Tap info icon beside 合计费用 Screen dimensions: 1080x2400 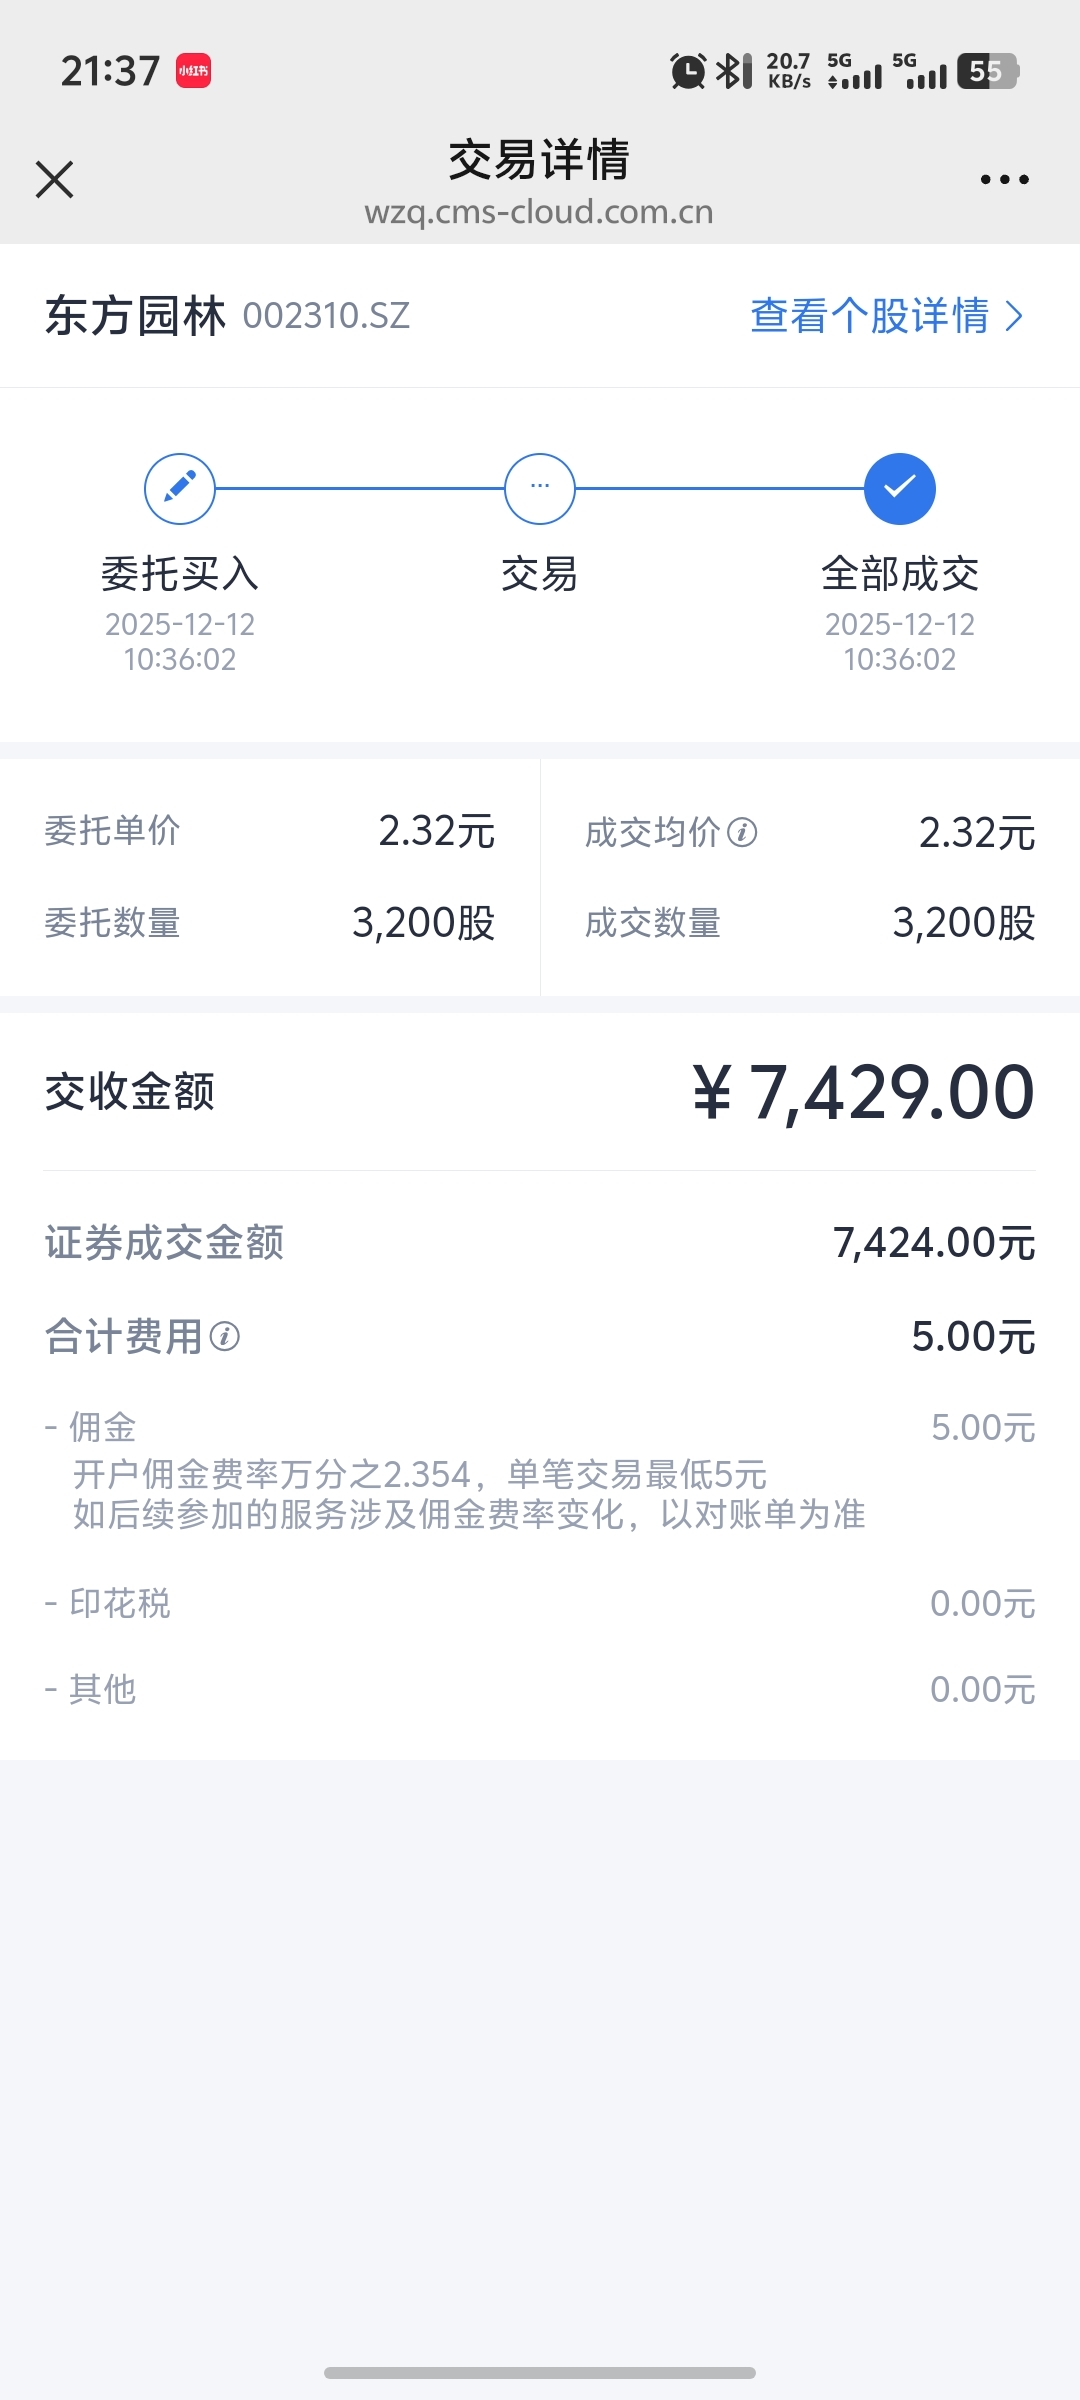pyautogui.click(x=225, y=1337)
